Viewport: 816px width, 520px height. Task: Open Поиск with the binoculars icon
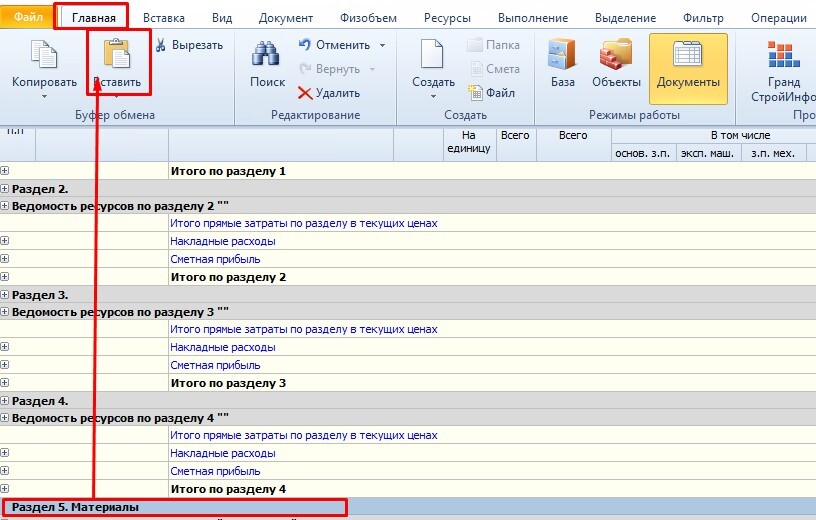(266, 54)
